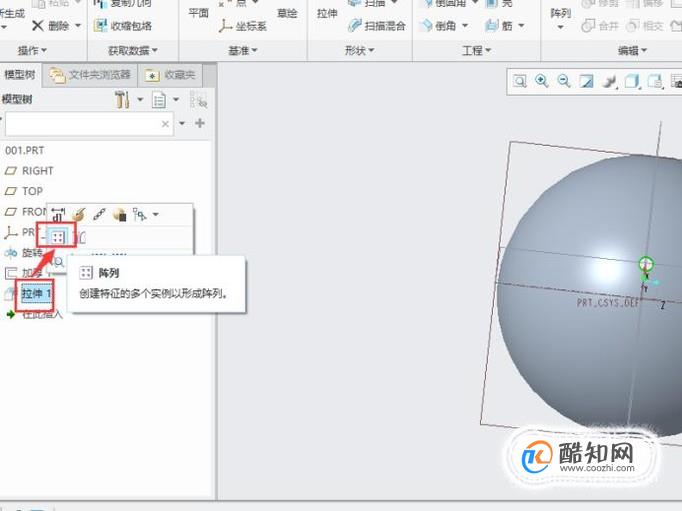Select the 旋转 feature in tree
The width and height of the screenshot is (682, 511).
(x=23, y=253)
